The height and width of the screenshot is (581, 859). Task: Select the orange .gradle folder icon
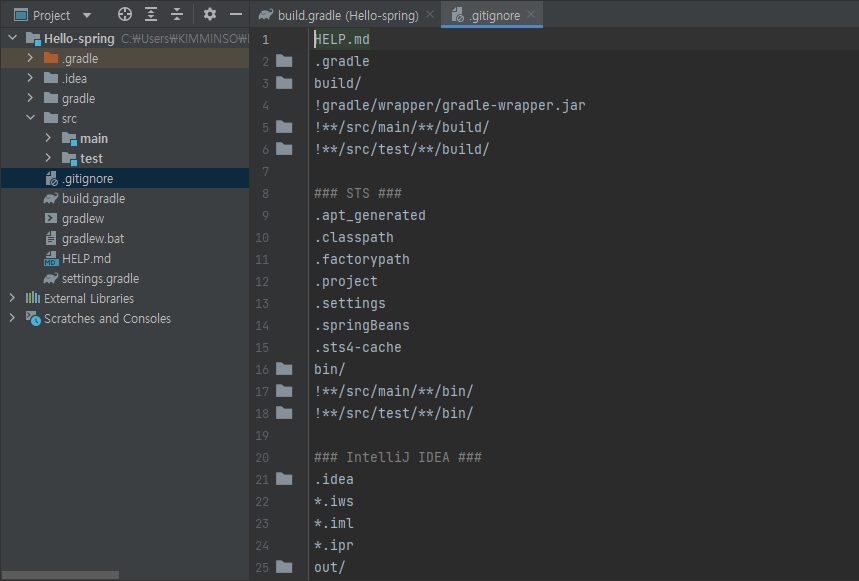[51, 58]
